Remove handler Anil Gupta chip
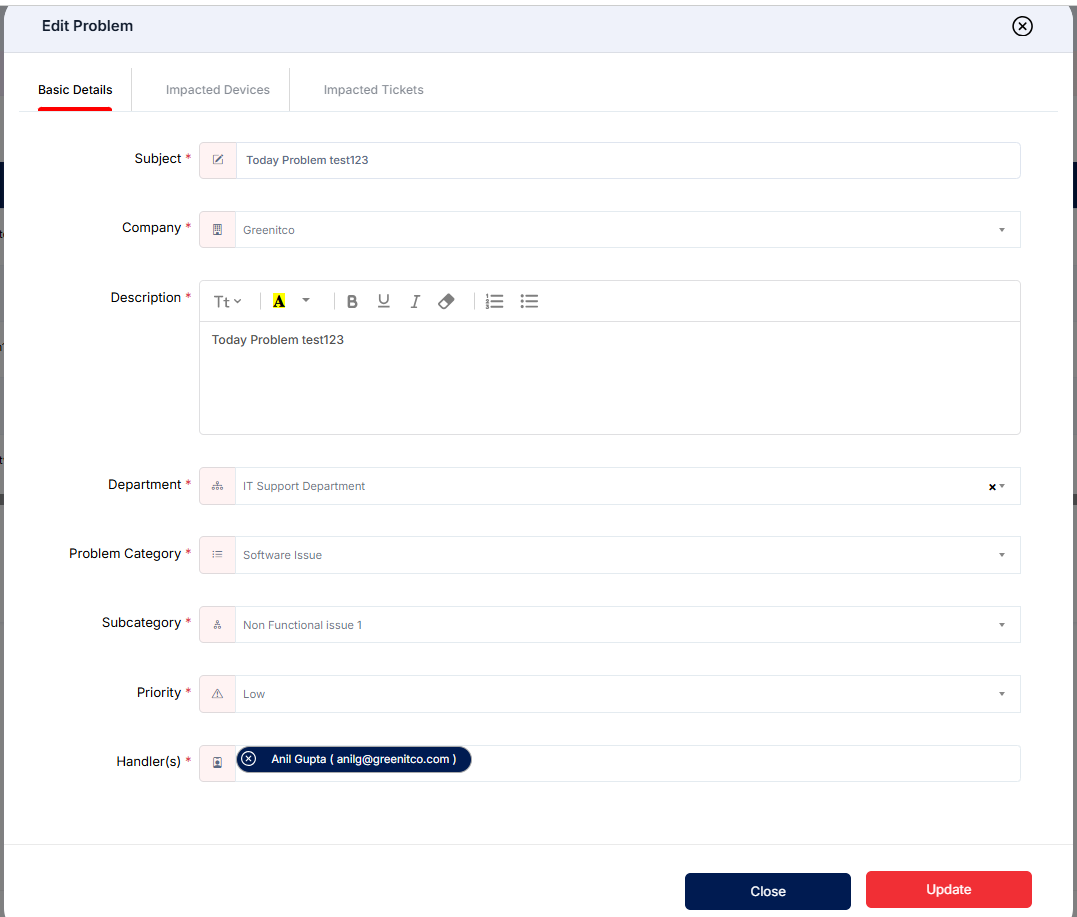 point(249,759)
